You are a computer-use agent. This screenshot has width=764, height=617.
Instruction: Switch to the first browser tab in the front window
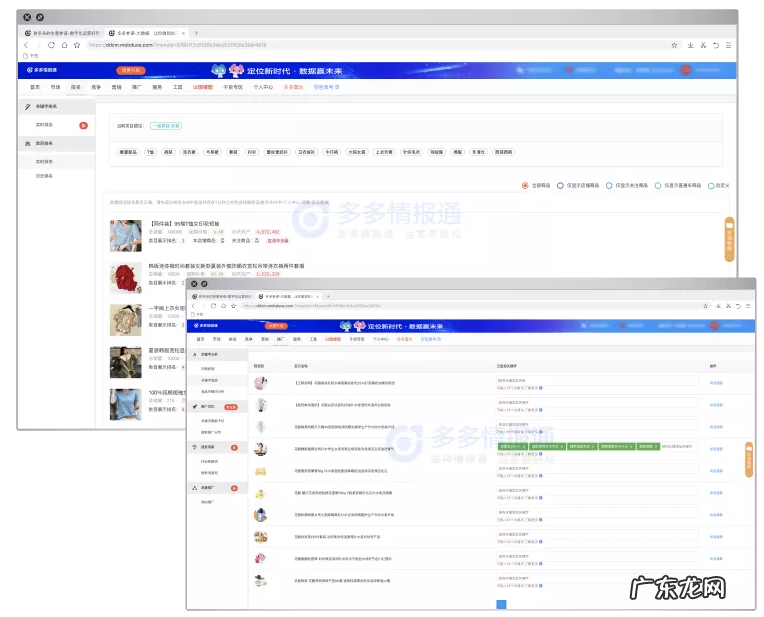pyautogui.click(x=221, y=296)
